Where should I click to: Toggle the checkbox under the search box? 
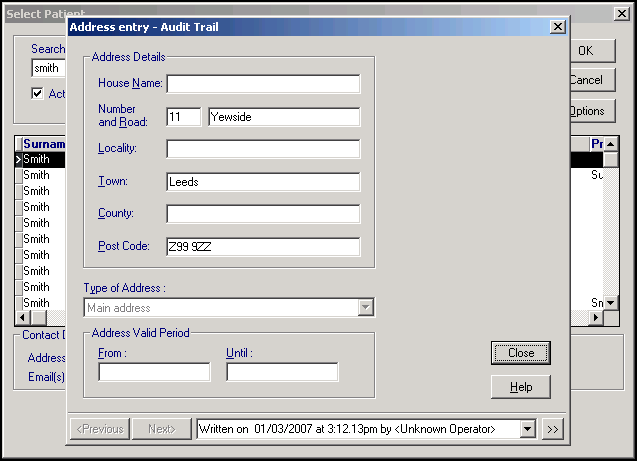(38, 93)
